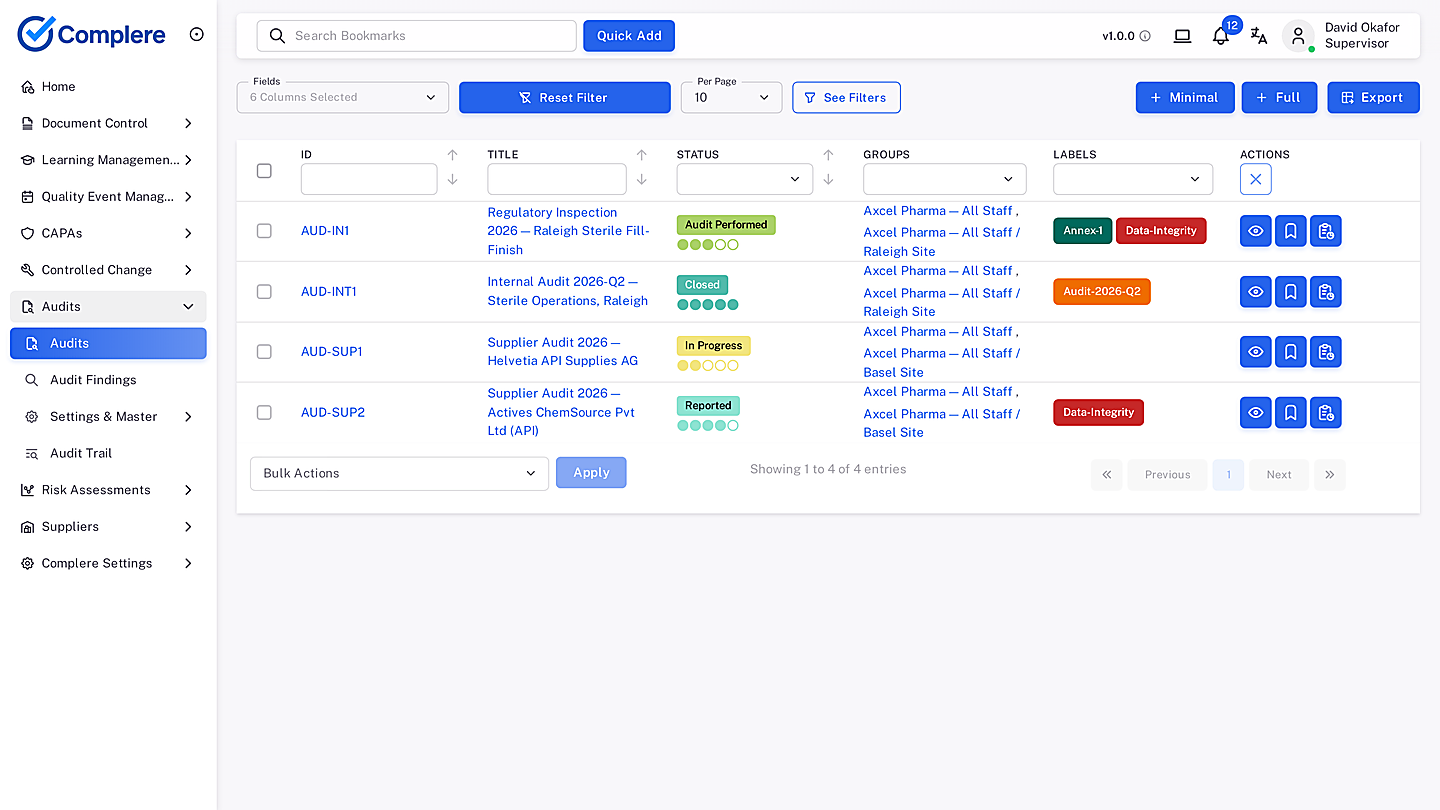Open clipboard action for AUD-SUP1

1325,352
